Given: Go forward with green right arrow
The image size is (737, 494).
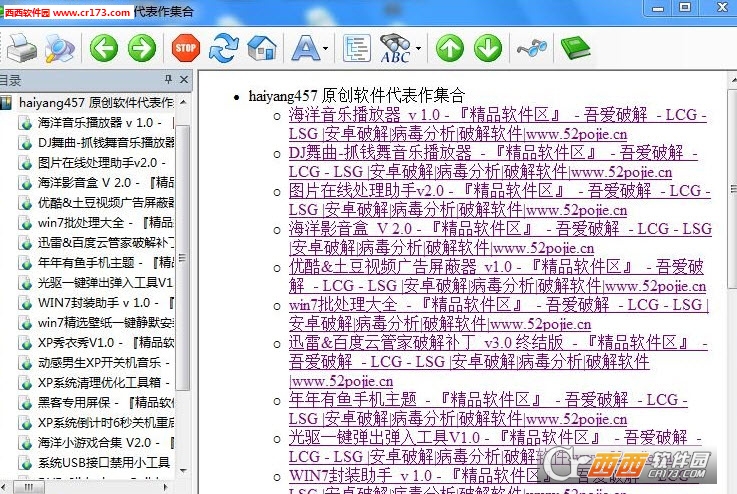Looking at the screenshot, I should [142, 48].
